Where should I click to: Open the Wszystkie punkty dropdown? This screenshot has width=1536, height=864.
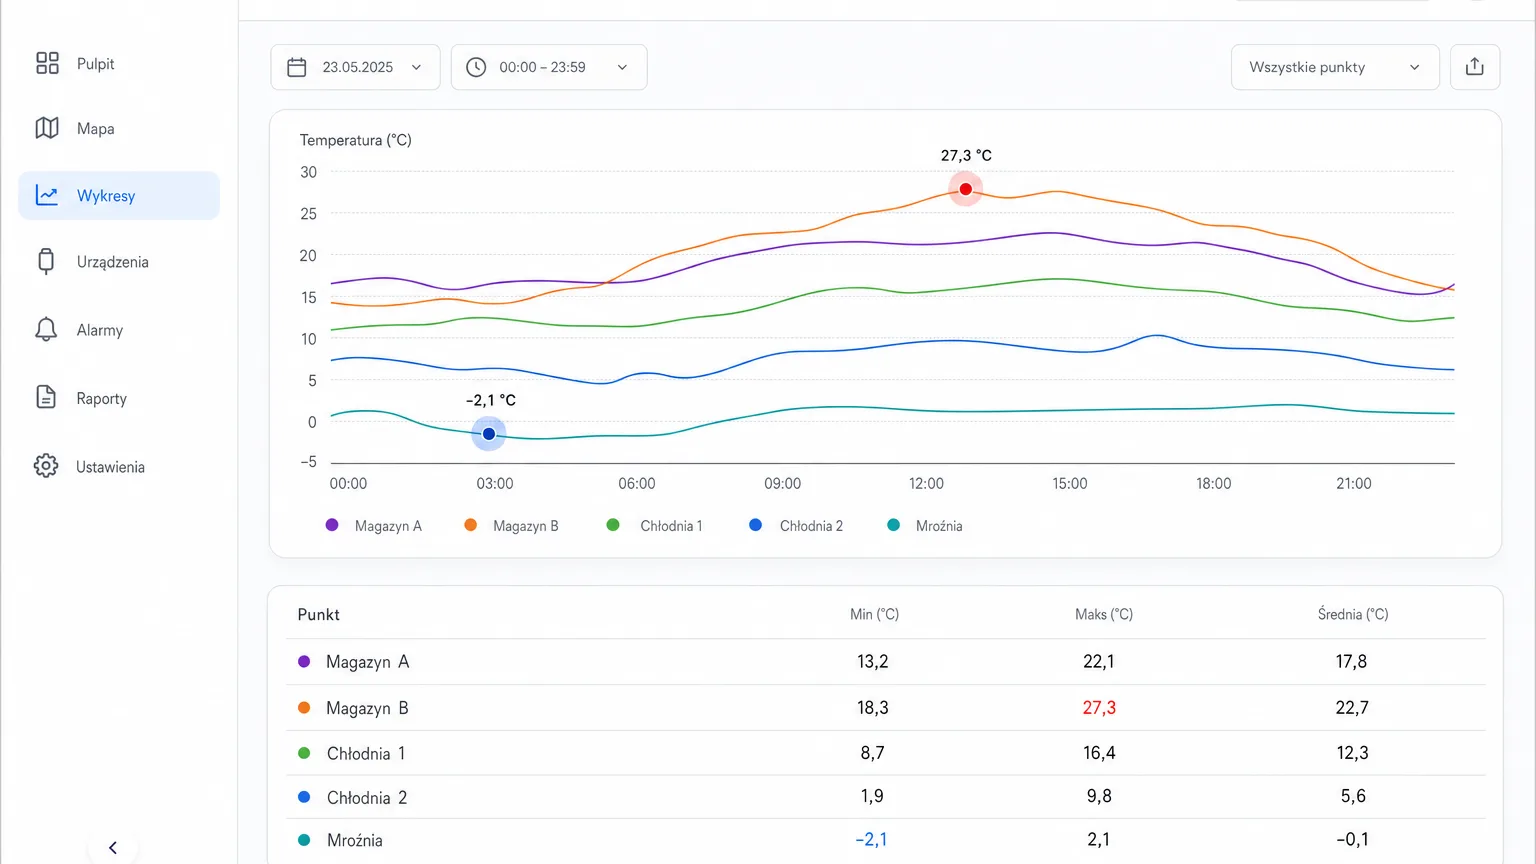tap(1335, 67)
